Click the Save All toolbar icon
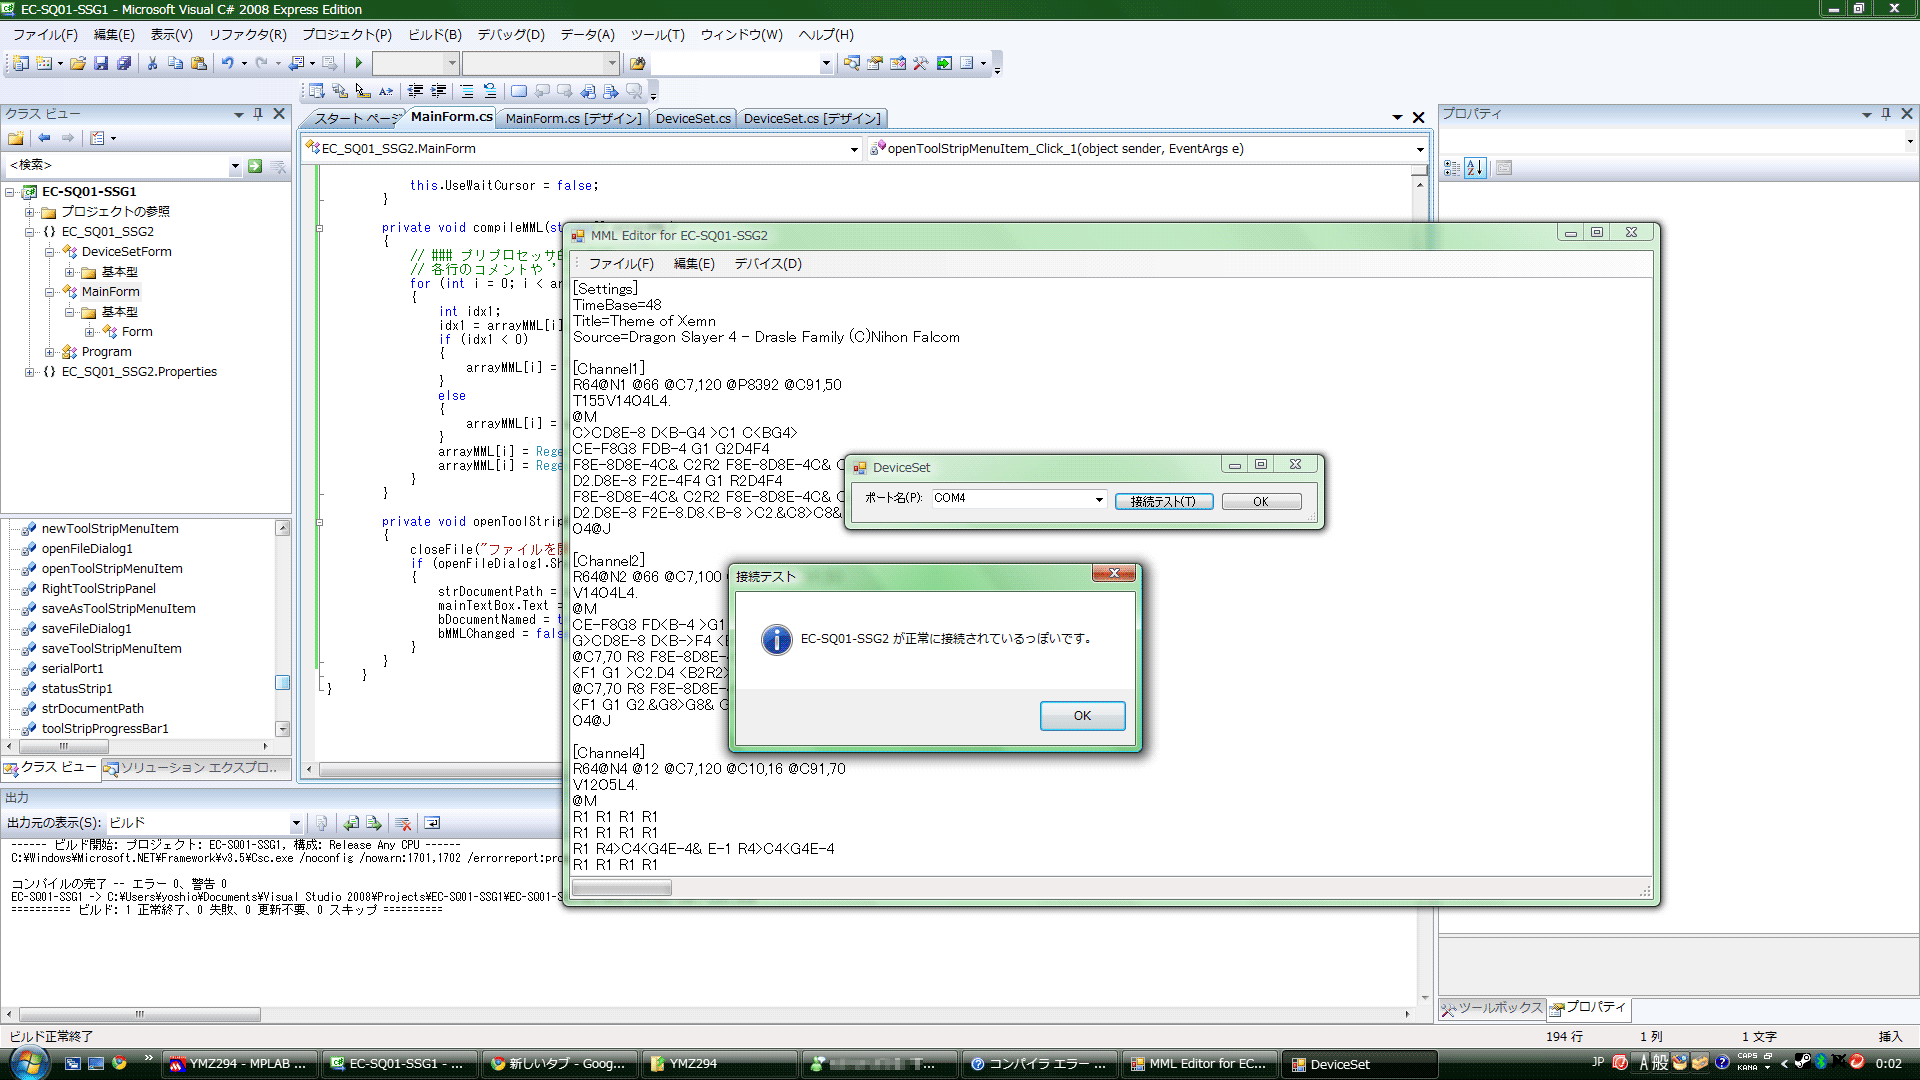Viewport: 1920px width, 1080px height. coord(124,63)
